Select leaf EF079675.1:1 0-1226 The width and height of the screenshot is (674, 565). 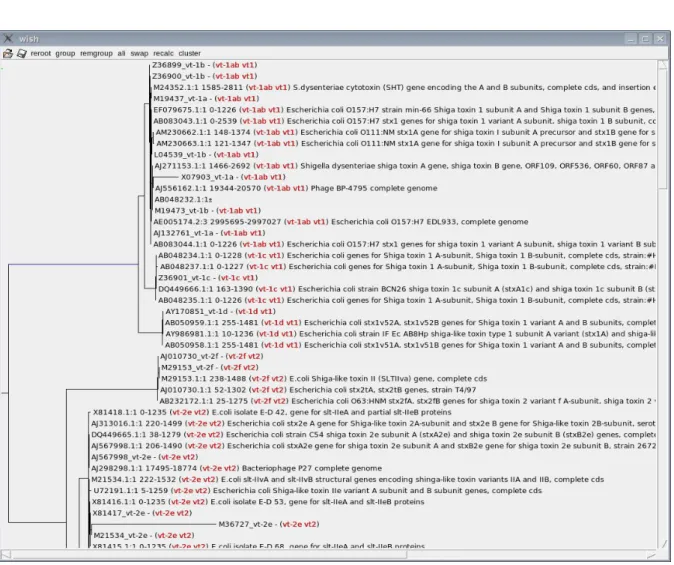(x=195, y=110)
